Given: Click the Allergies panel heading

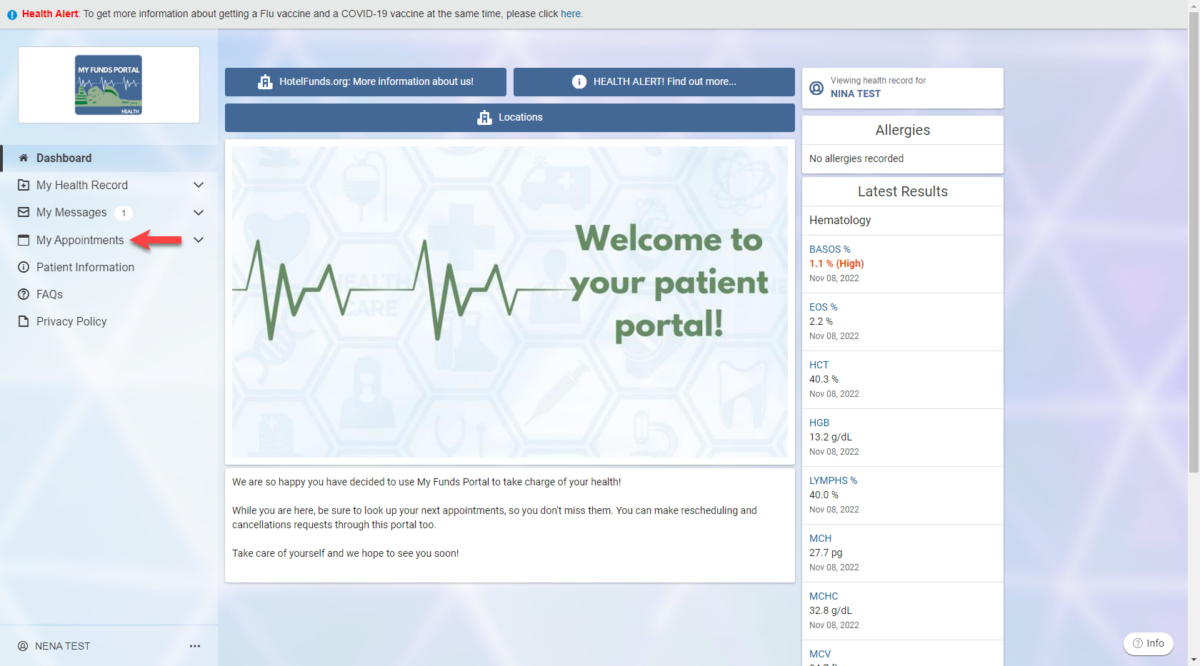Looking at the screenshot, I should point(903,130).
